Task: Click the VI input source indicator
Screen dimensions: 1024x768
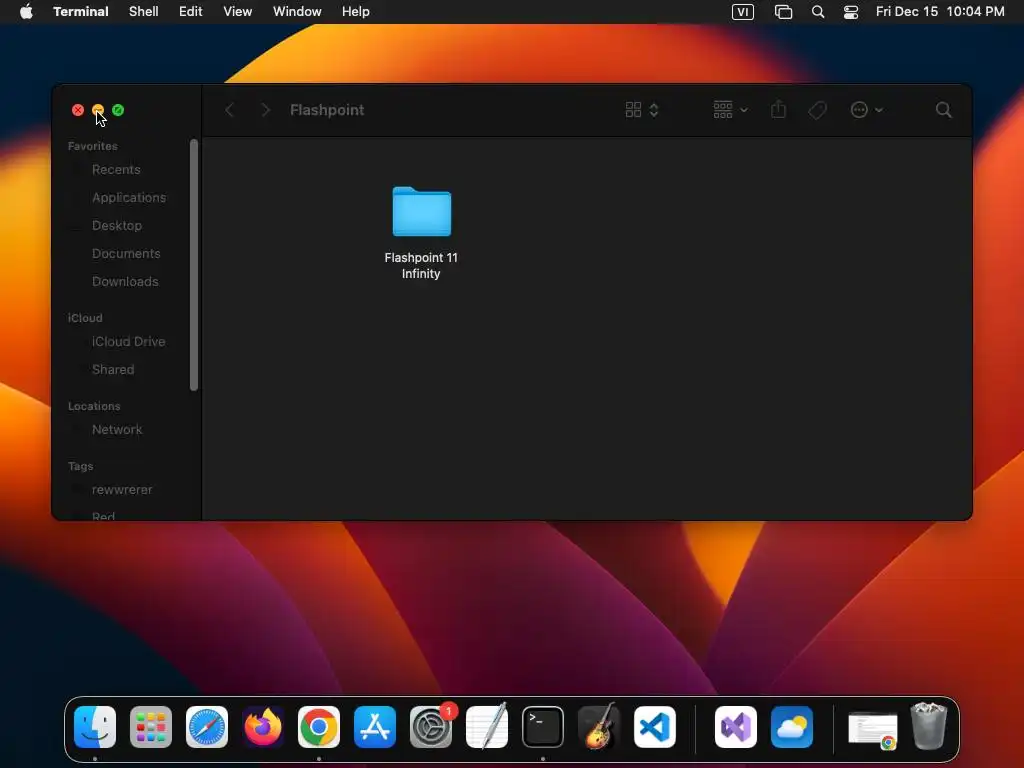Action: (743, 12)
